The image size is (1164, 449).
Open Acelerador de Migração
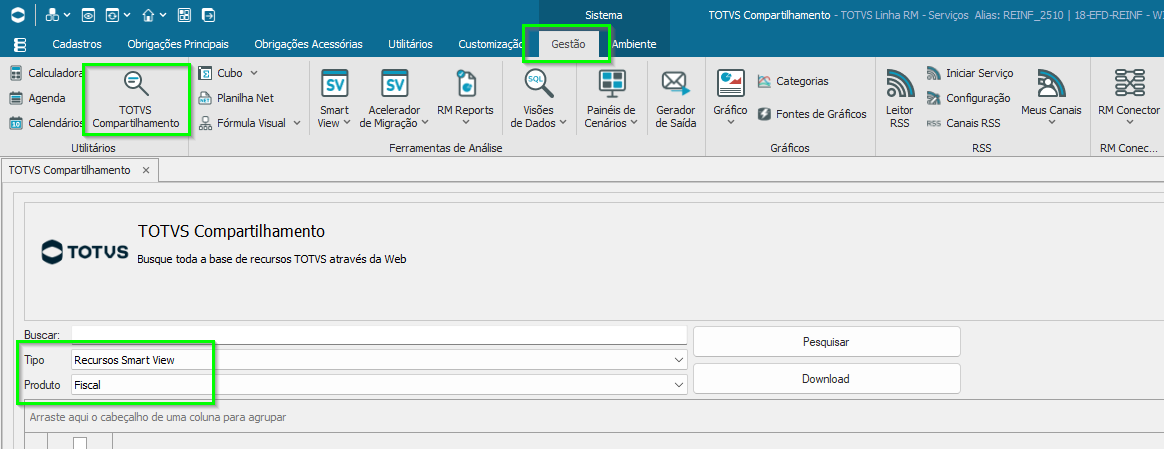coord(394,99)
